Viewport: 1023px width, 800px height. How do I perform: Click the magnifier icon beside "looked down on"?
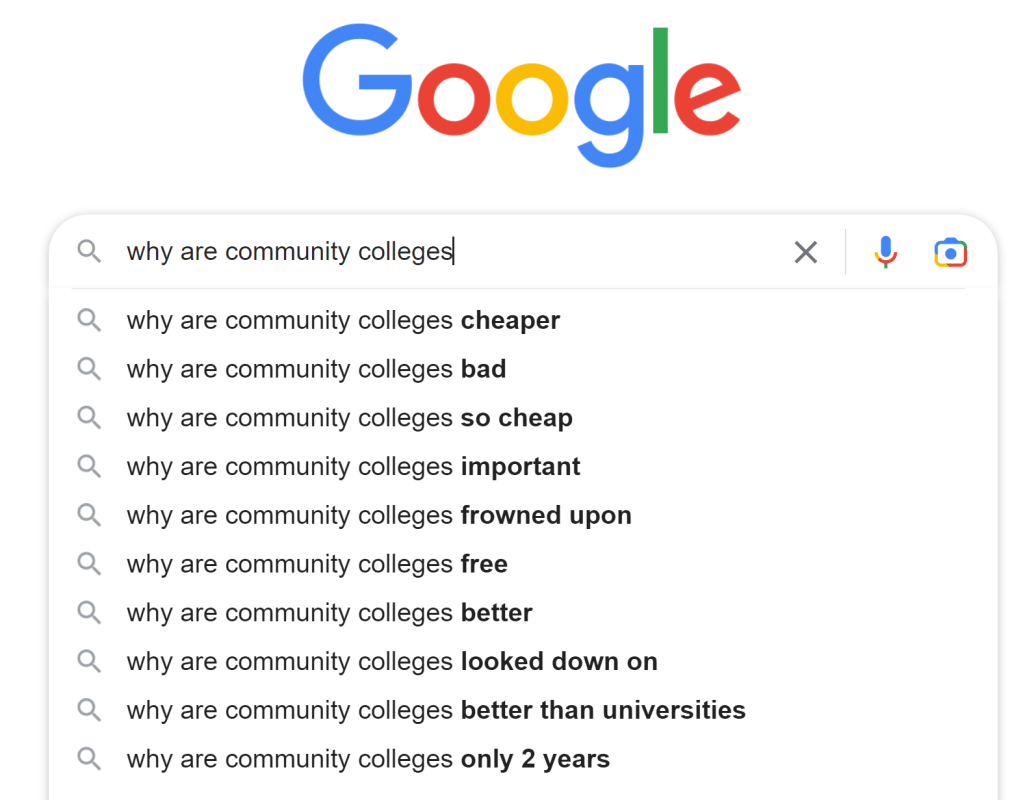90,661
